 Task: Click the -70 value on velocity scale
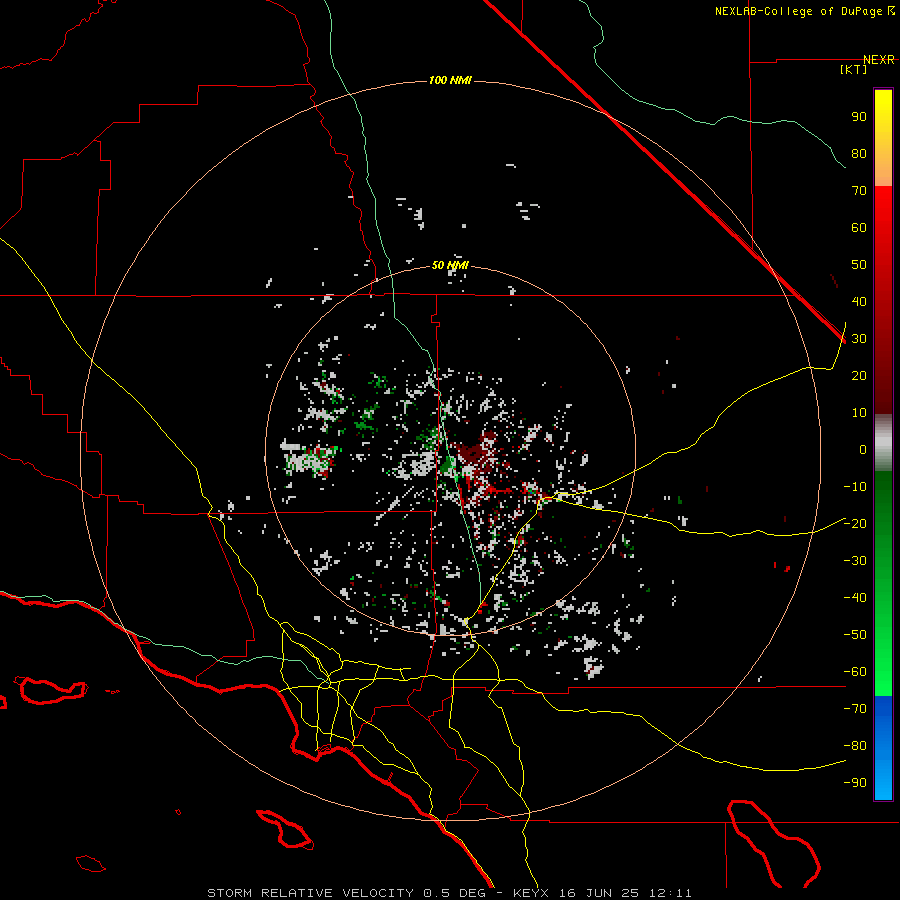coord(855,709)
